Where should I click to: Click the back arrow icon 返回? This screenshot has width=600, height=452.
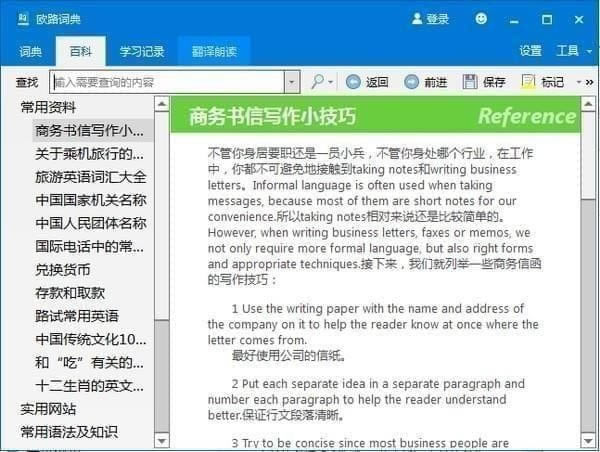(x=353, y=82)
